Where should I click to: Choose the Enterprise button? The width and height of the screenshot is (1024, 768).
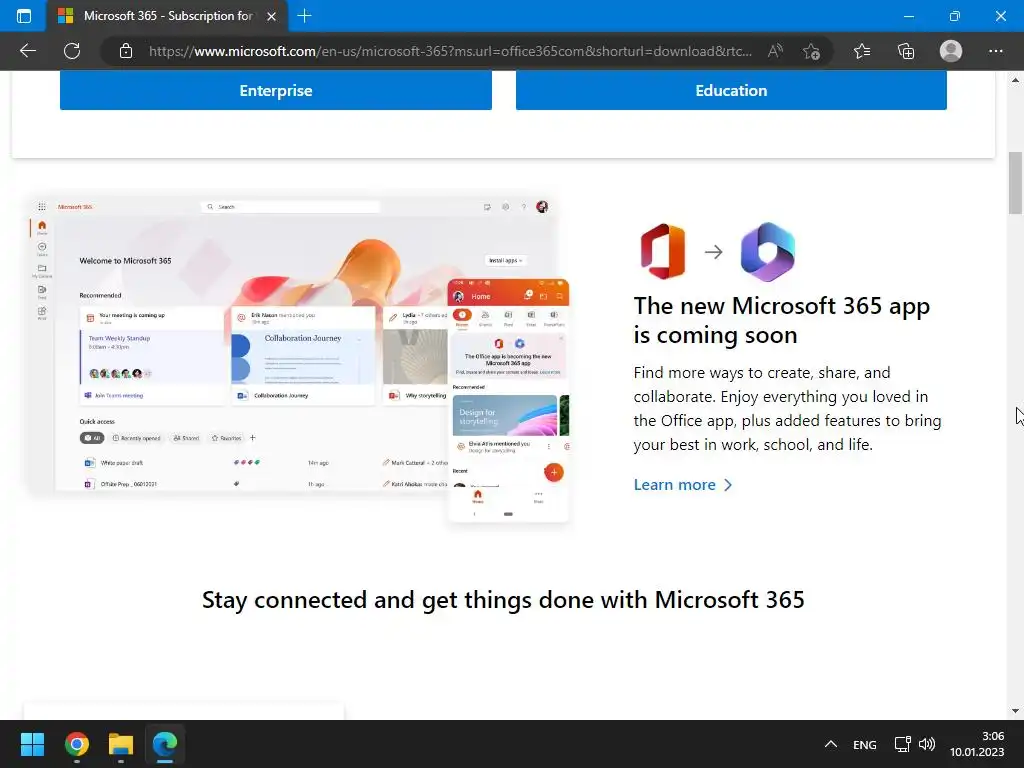click(x=276, y=90)
